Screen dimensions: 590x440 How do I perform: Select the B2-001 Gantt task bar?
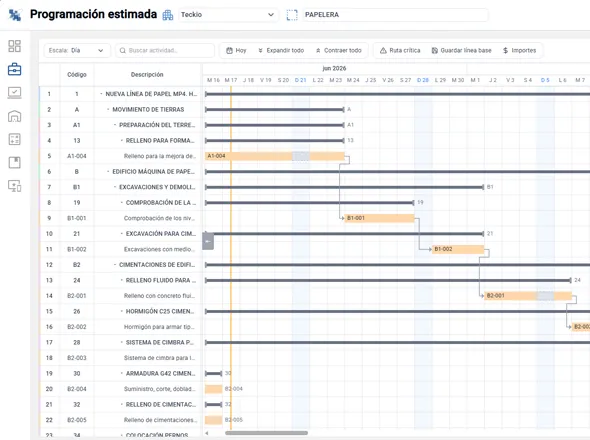528,296
